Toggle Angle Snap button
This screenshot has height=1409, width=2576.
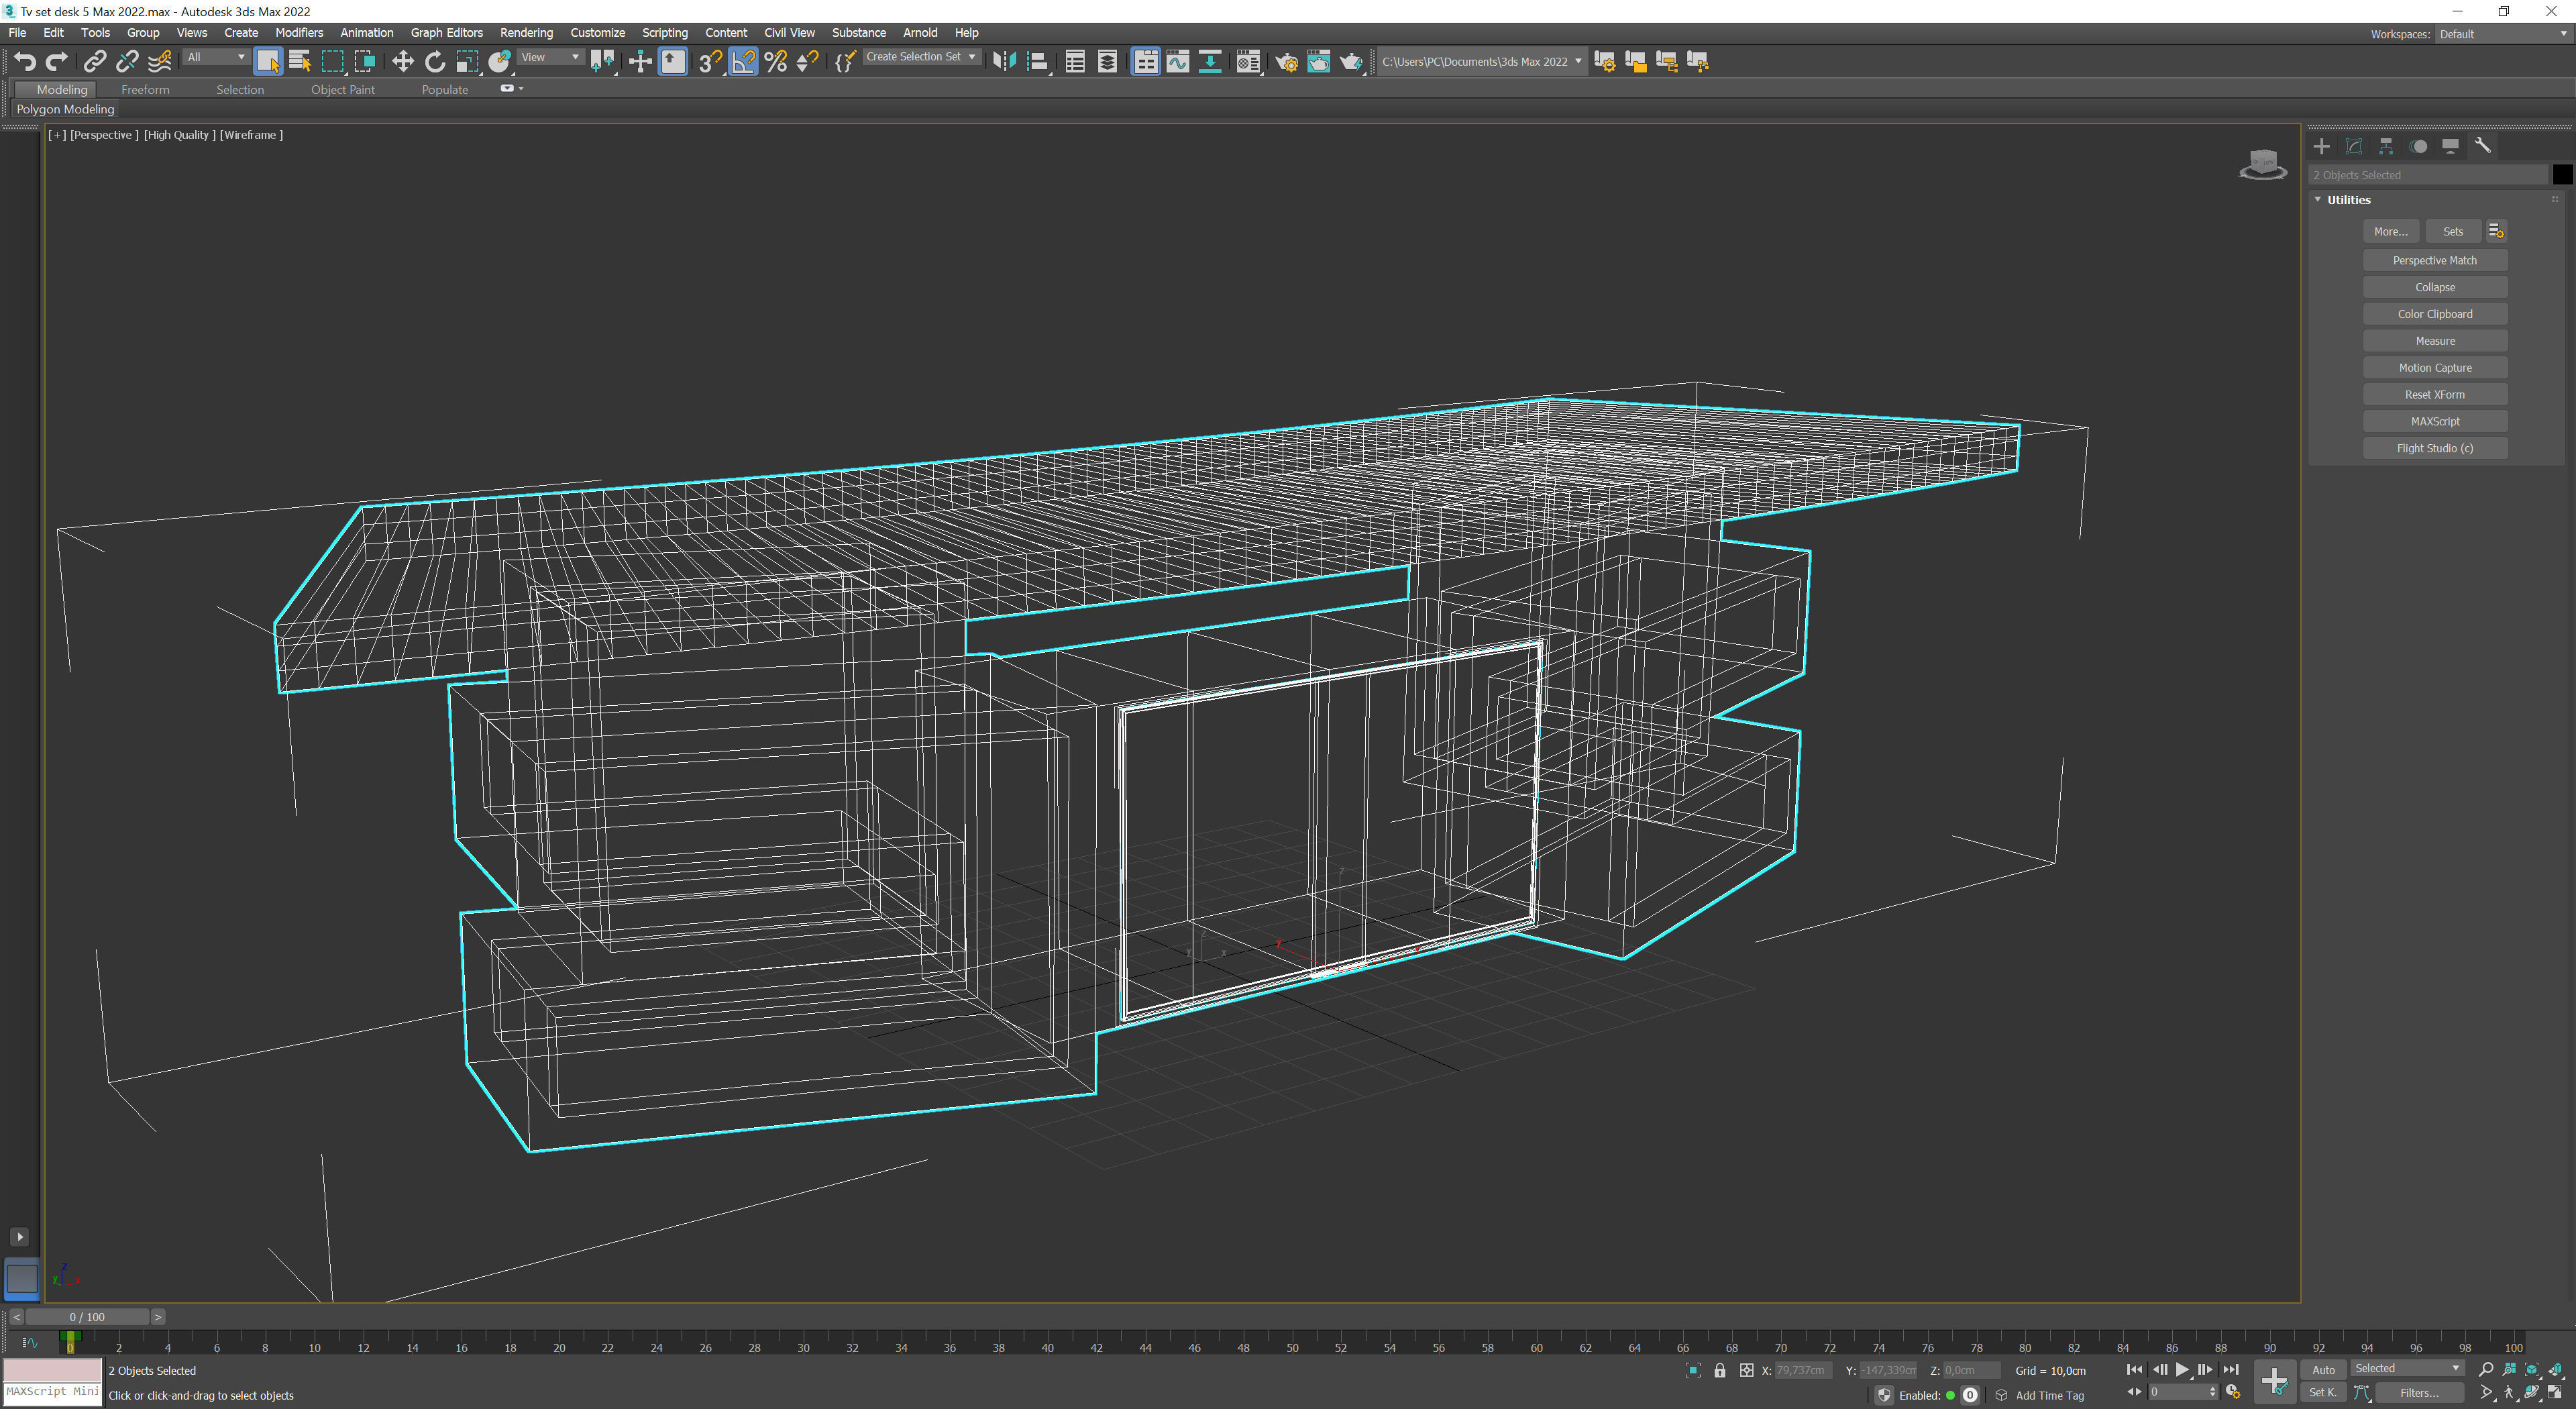click(743, 62)
